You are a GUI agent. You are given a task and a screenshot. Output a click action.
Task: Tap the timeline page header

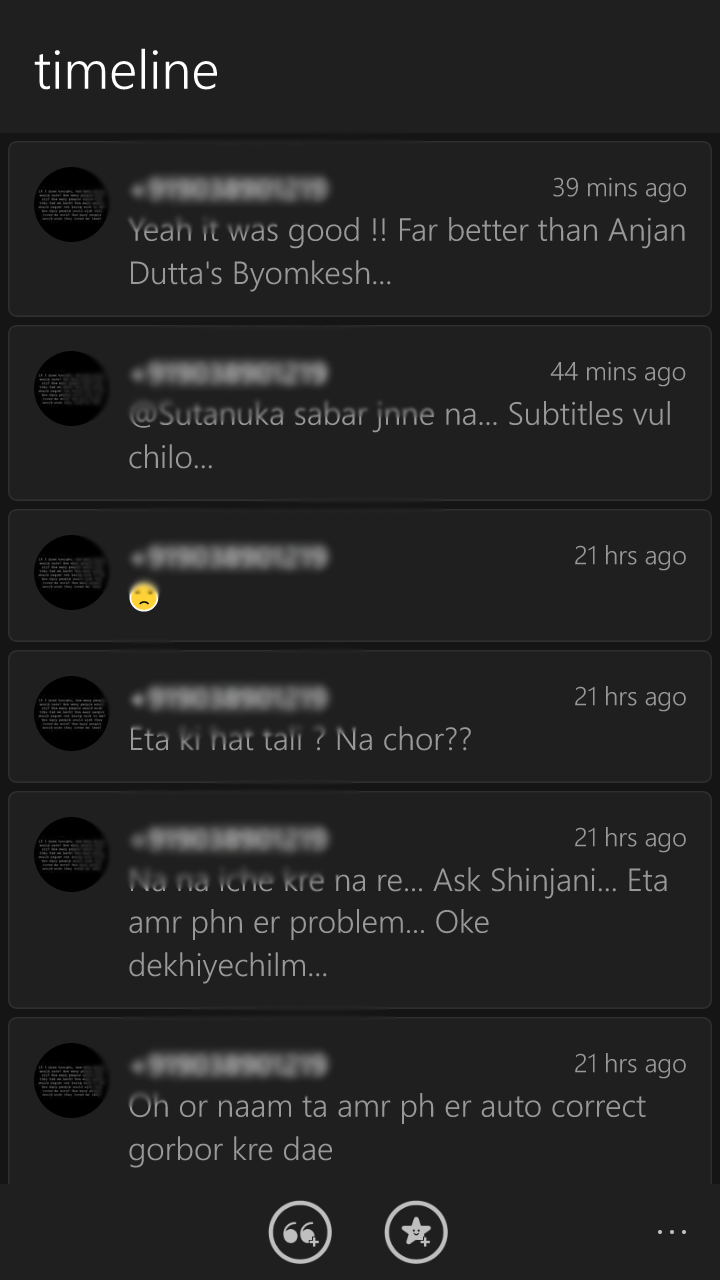point(126,71)
